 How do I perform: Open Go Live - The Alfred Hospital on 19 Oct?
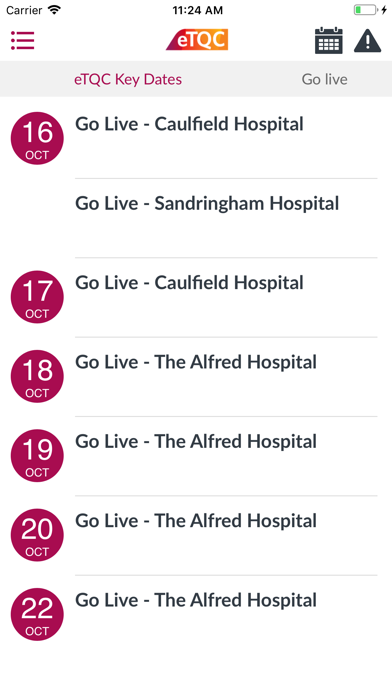196,442
